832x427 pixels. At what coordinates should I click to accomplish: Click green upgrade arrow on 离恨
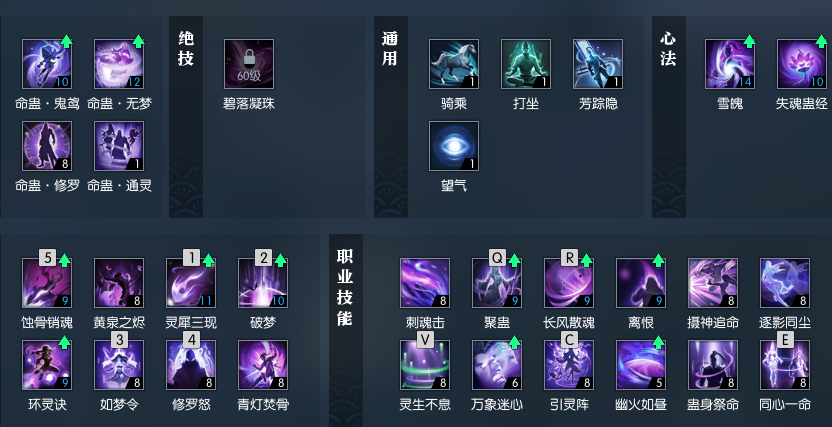tap(658, 260)
